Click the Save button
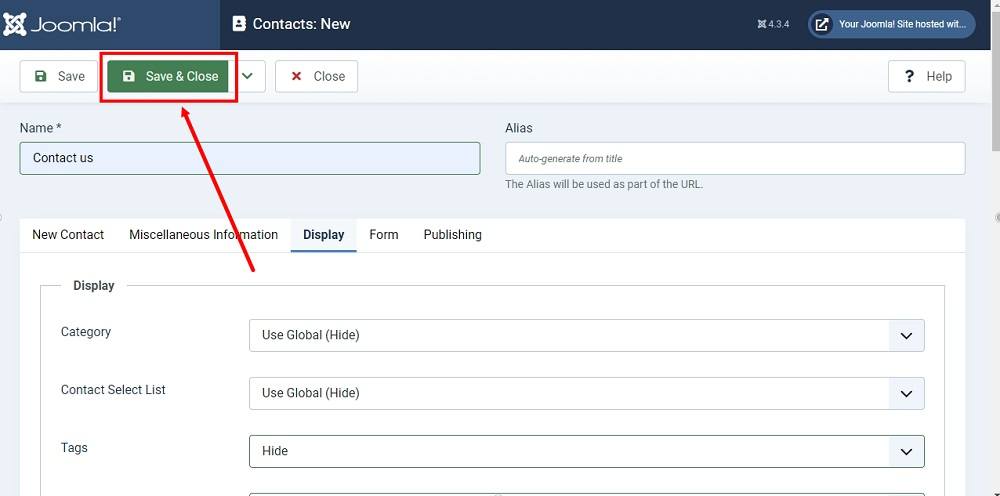Viewport: 1000px width, 496px height. click(59, 77)
